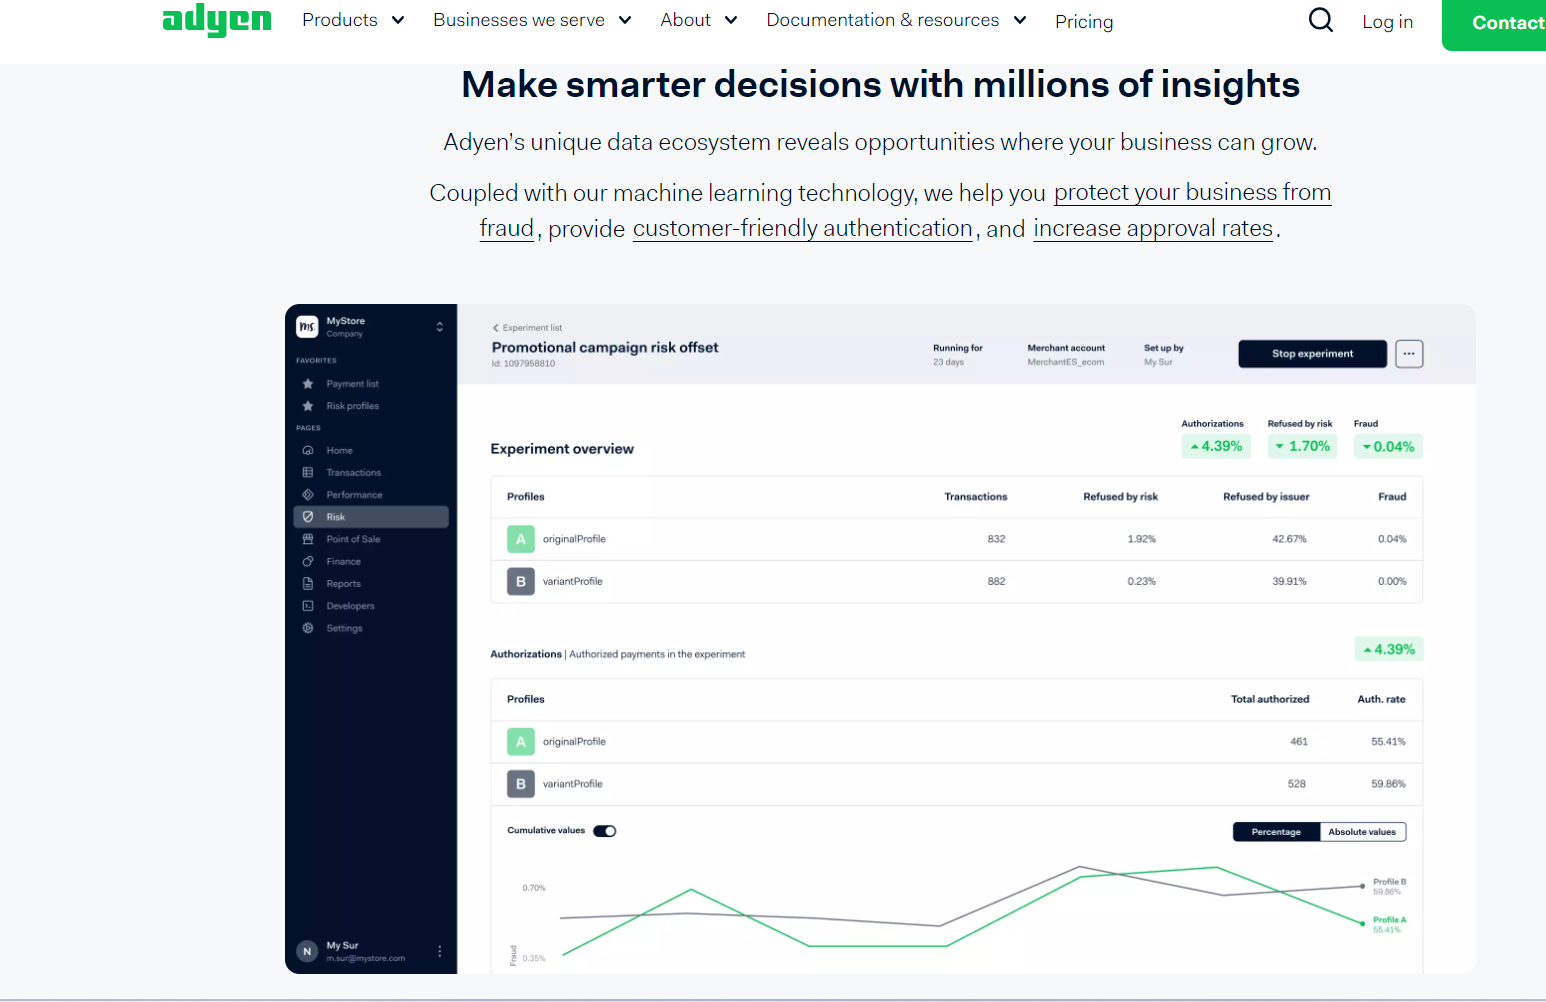Click the 55.41% auth rate value
The width and height of the screenshot is (1546, 1002).
tap(1388, 742)
